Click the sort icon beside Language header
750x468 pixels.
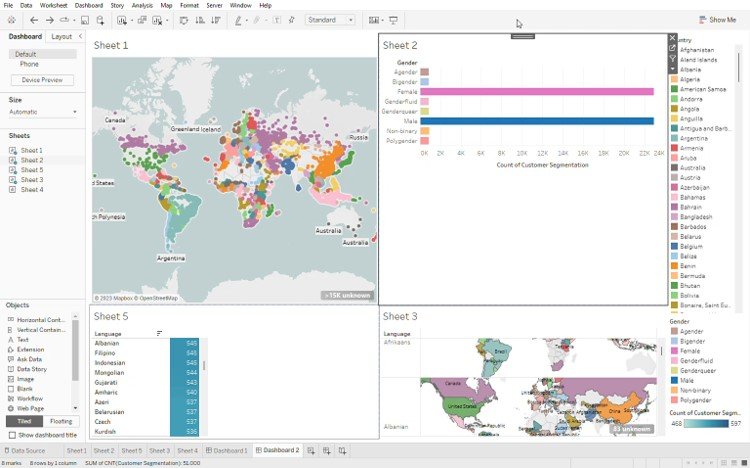tap(159, 333)
